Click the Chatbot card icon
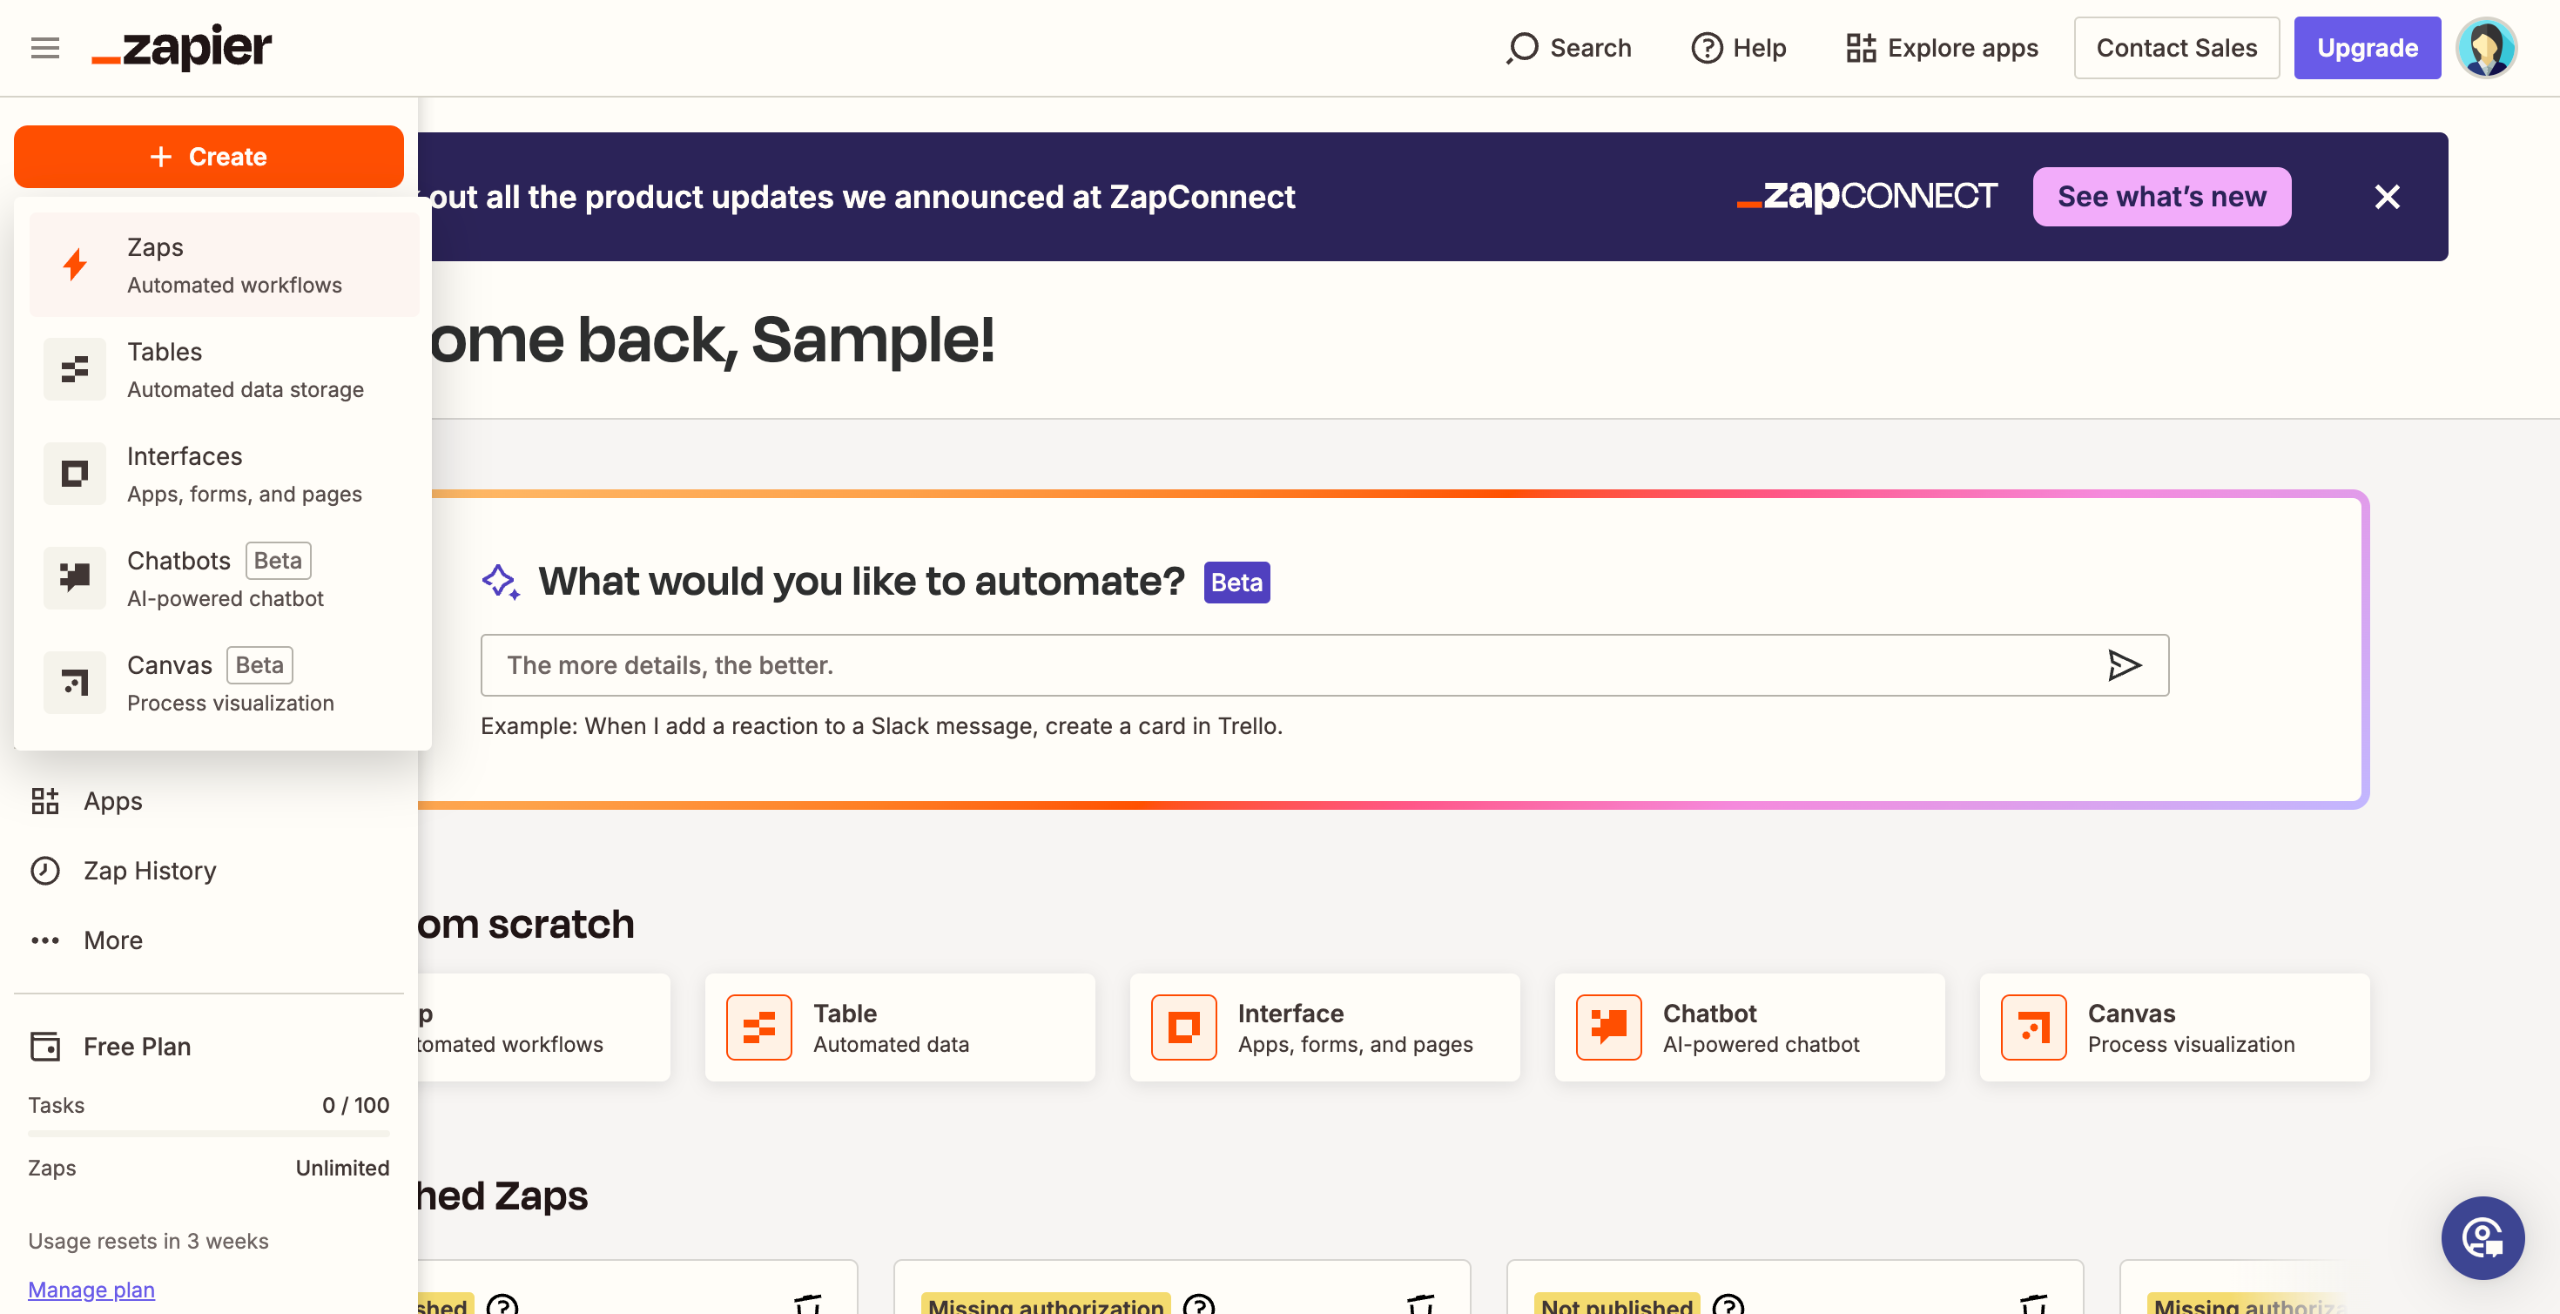Viewport: 2560px width, 1314px height. click(1608, 1027)
